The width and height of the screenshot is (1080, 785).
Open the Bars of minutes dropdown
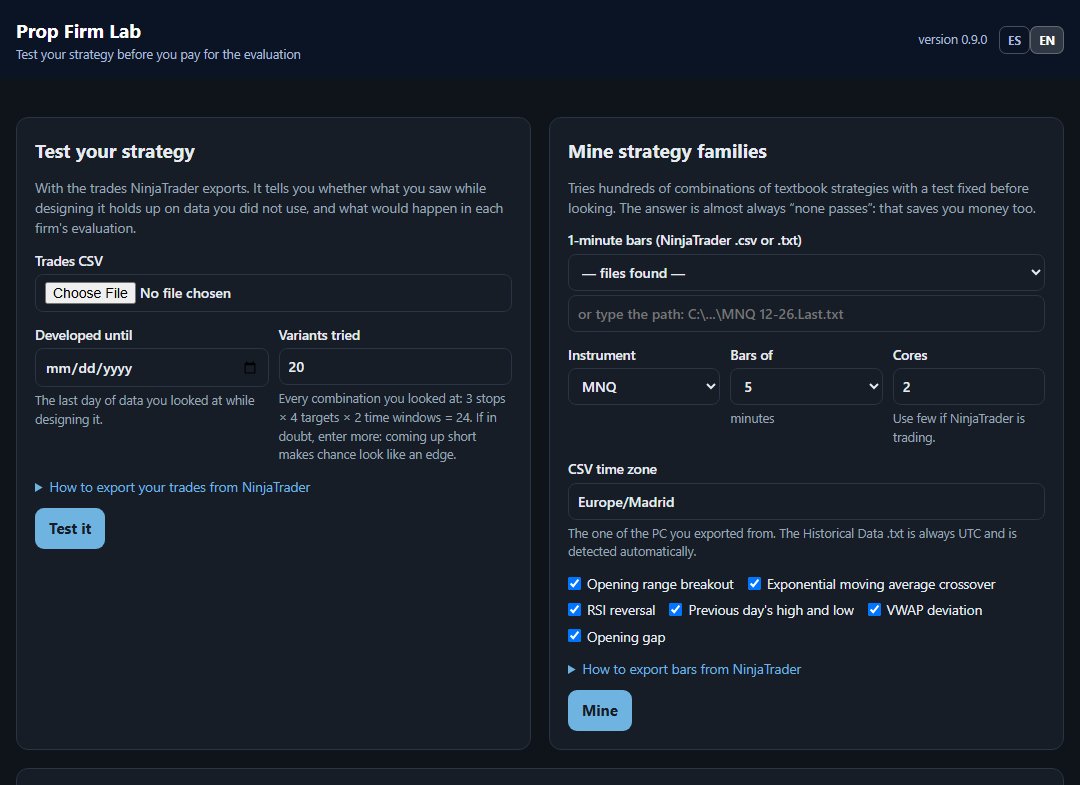tap(806, 387)
